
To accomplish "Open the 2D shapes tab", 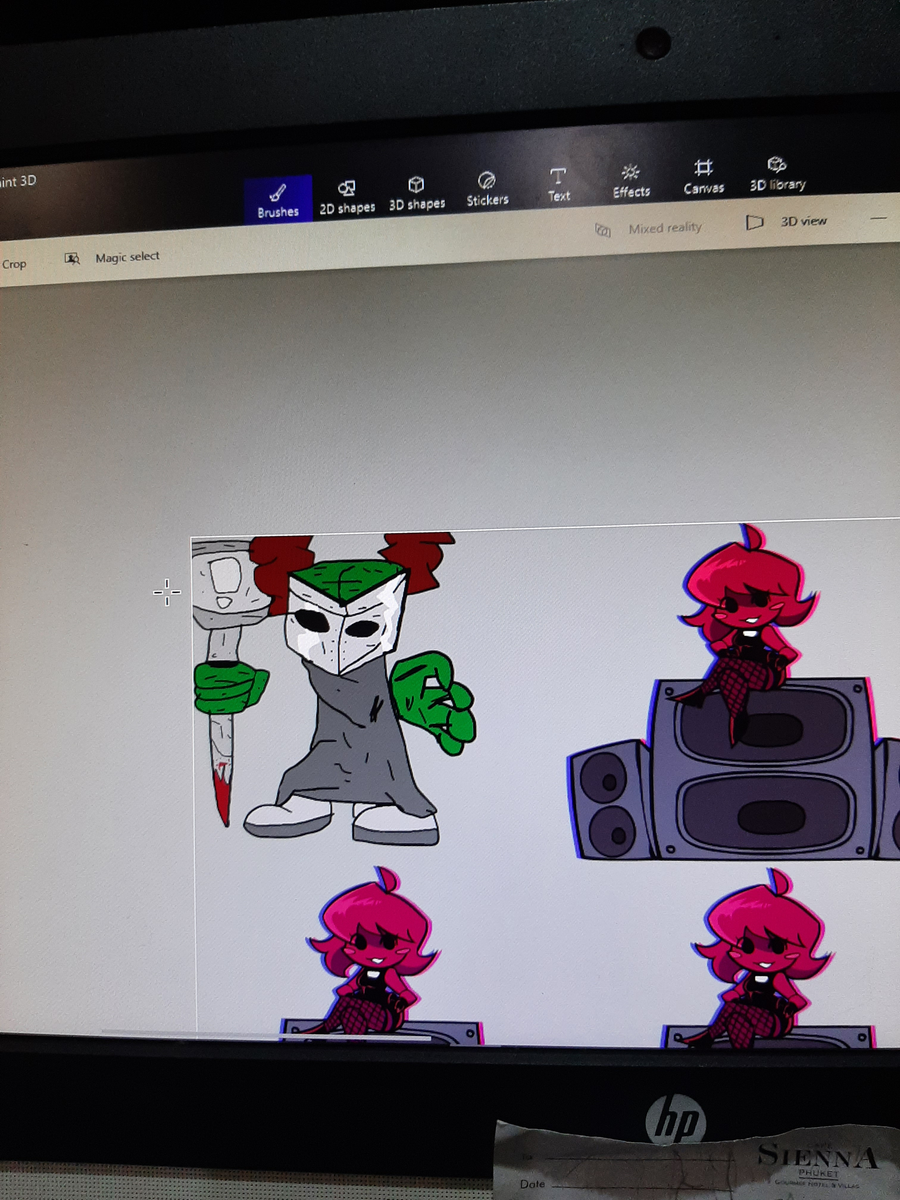I will (347, 197).
